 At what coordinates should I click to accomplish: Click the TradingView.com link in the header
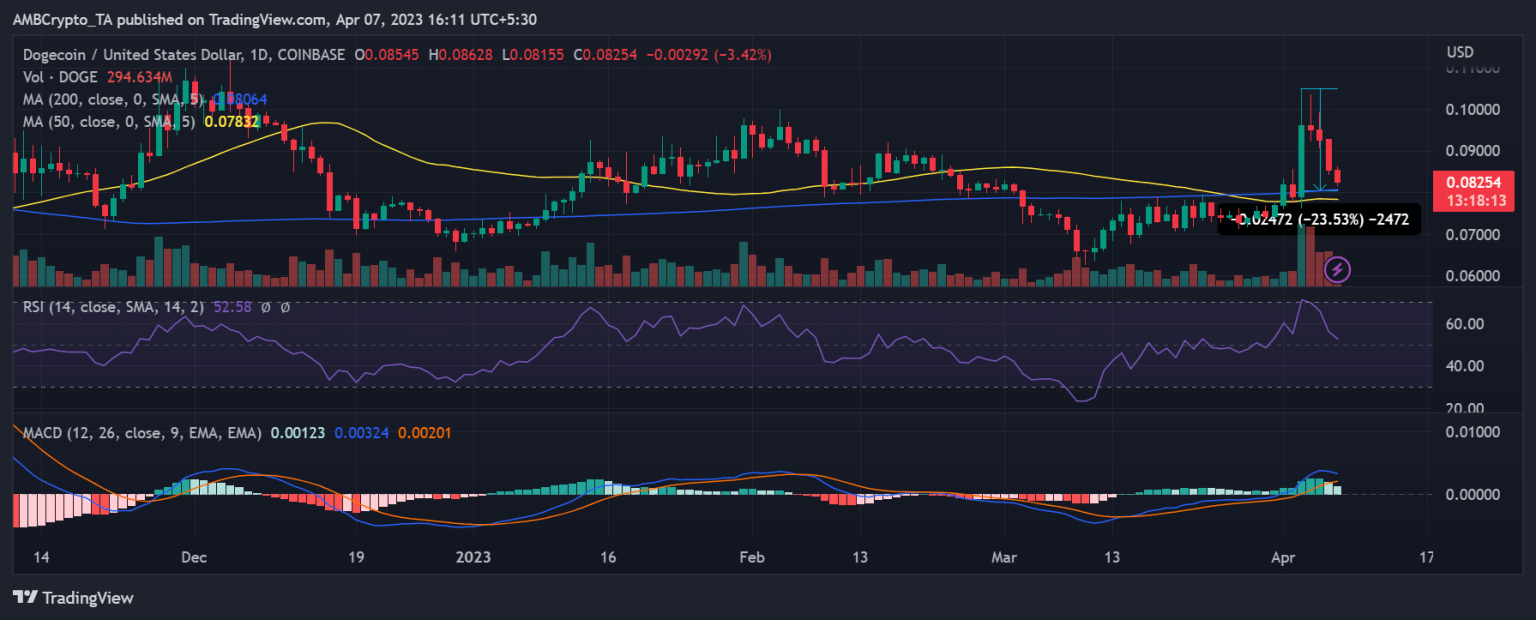click(266, 18)
